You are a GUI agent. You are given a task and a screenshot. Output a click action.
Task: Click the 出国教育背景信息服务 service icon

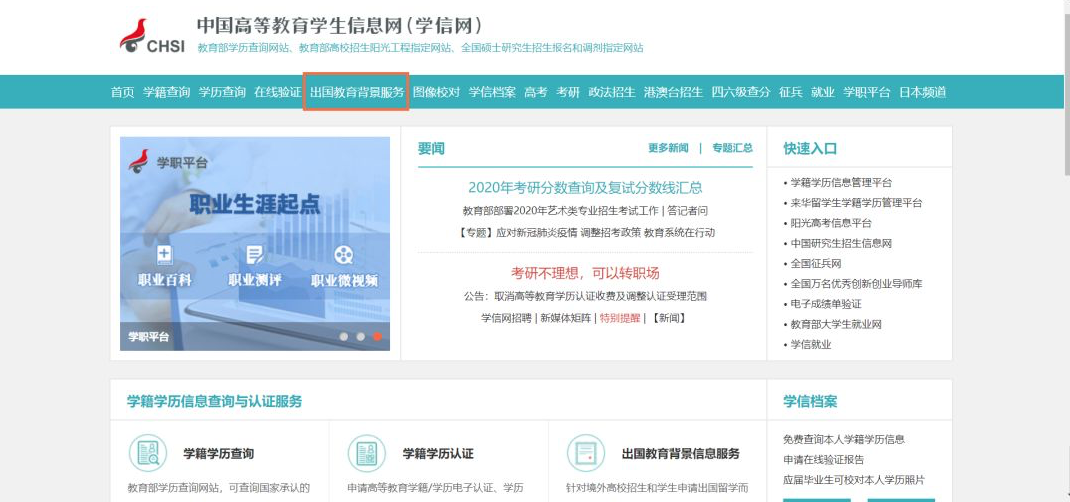(585, 453)
